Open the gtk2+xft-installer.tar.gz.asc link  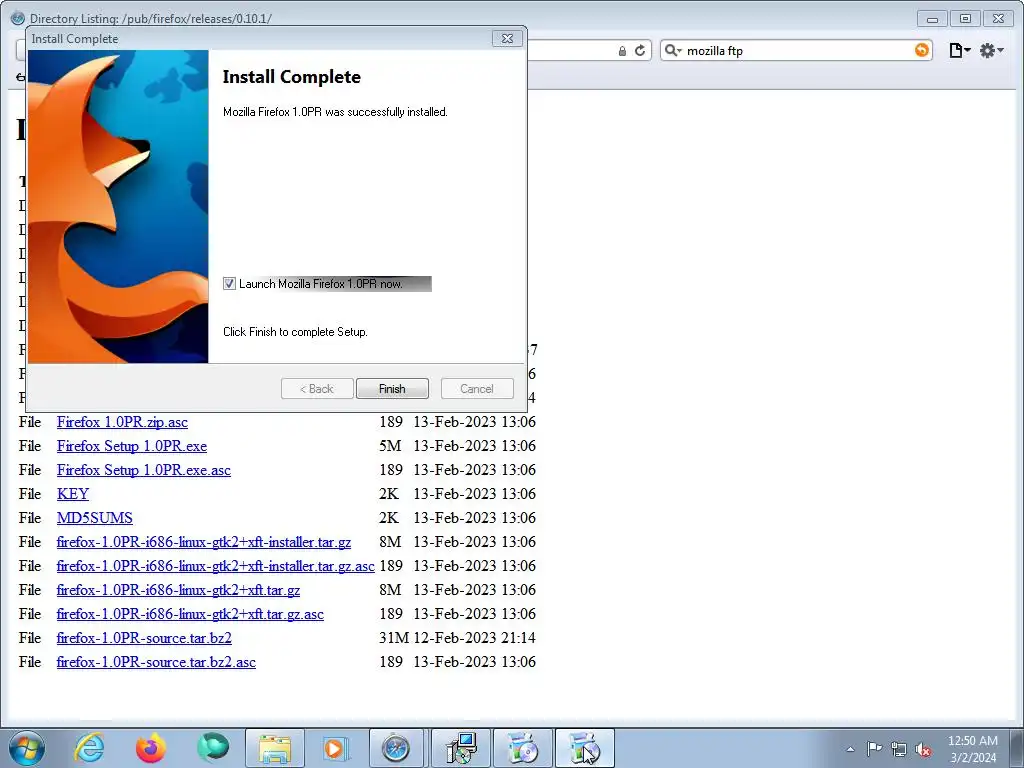coord(216,566)
